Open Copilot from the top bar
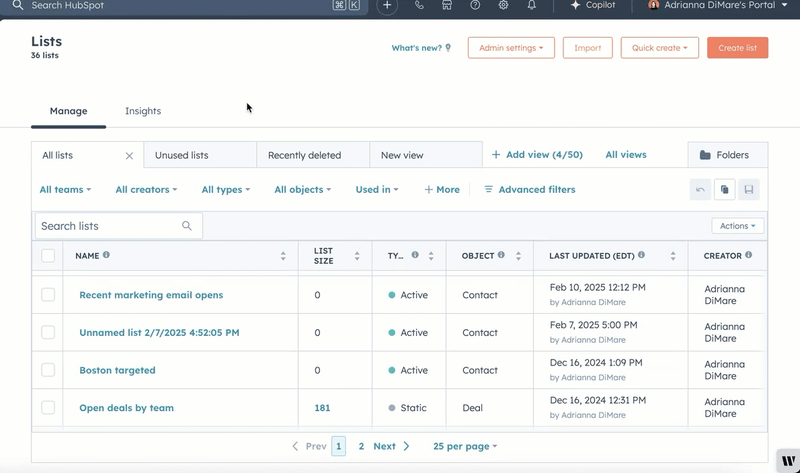The image size is (800, 473). (593, 5)
